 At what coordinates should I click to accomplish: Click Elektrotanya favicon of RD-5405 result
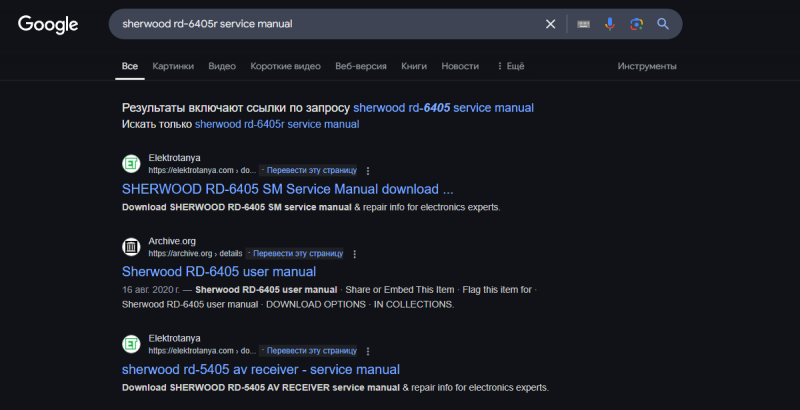tap(131, 344)
